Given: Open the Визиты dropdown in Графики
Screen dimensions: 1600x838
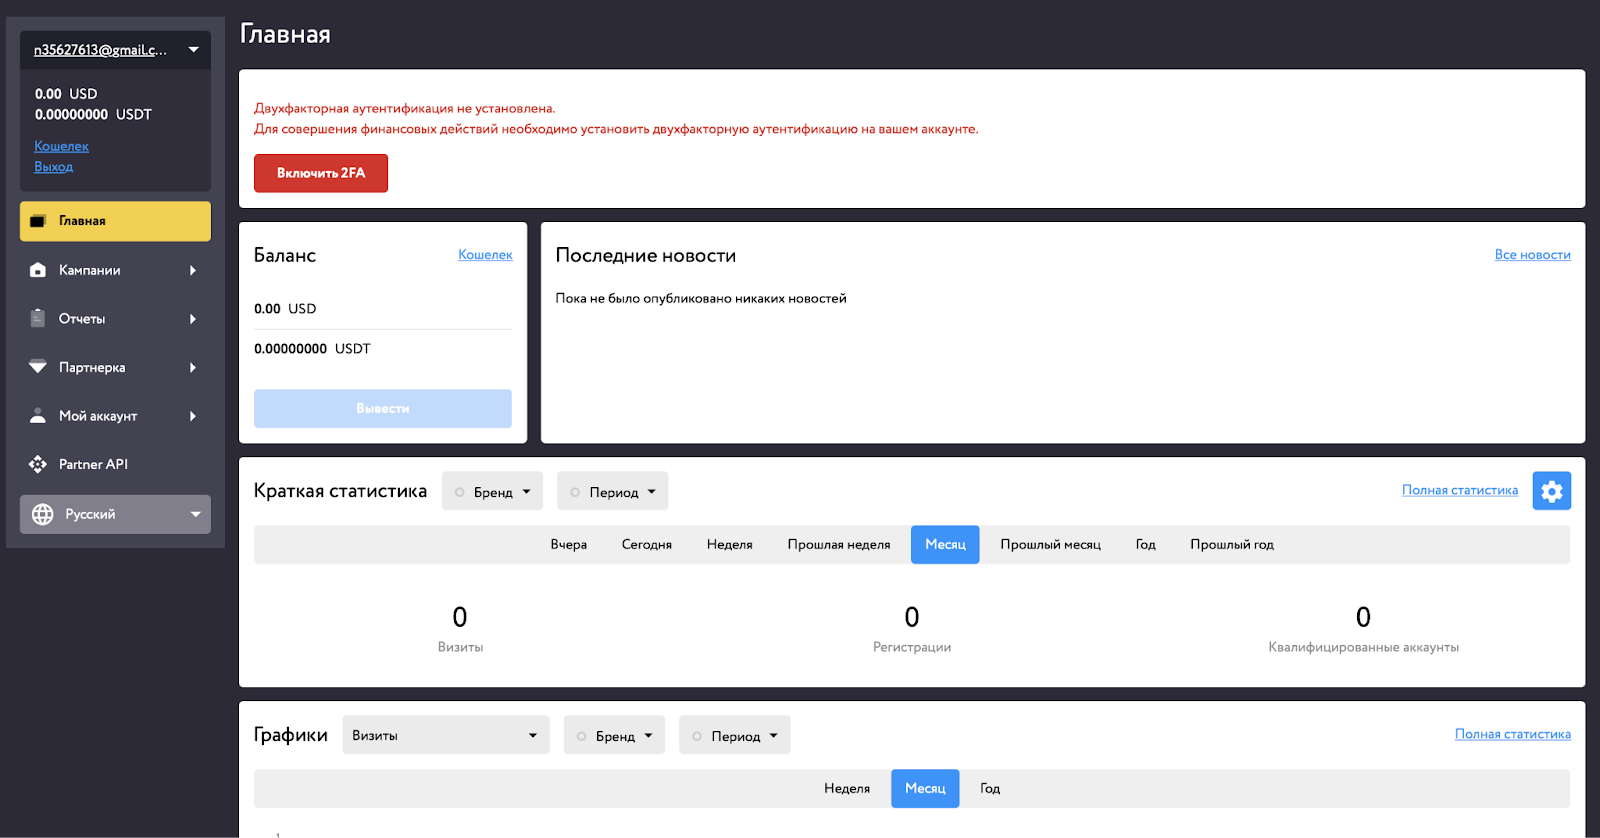Looking at the screenshot, I should pos(445,735).
